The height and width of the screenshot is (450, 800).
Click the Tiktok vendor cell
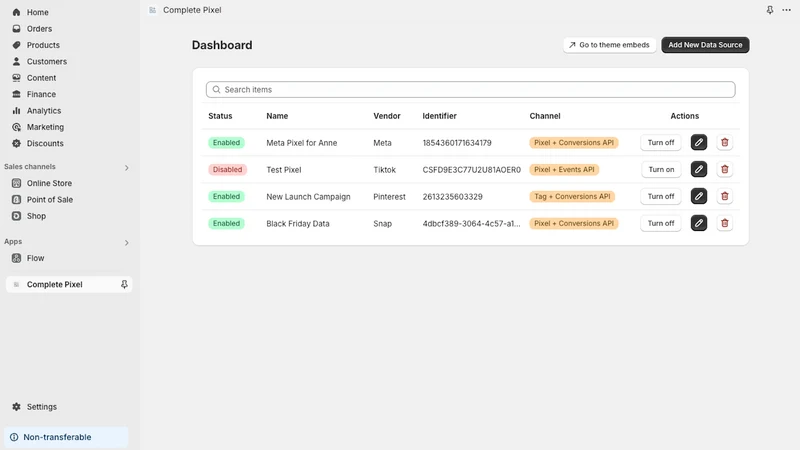[384, 170]
